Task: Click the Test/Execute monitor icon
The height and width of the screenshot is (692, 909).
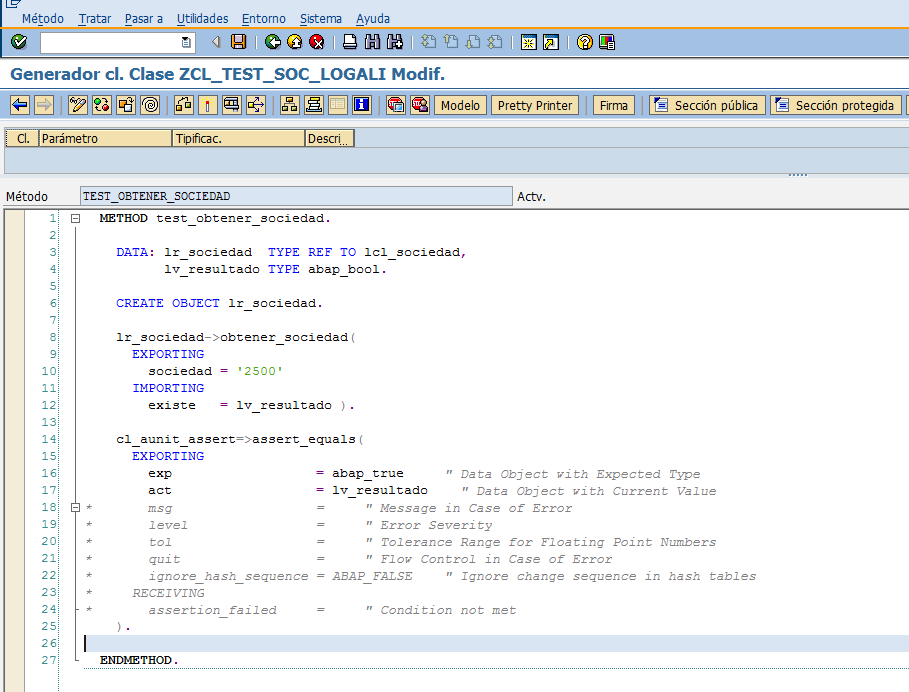Action: (232, 105)
